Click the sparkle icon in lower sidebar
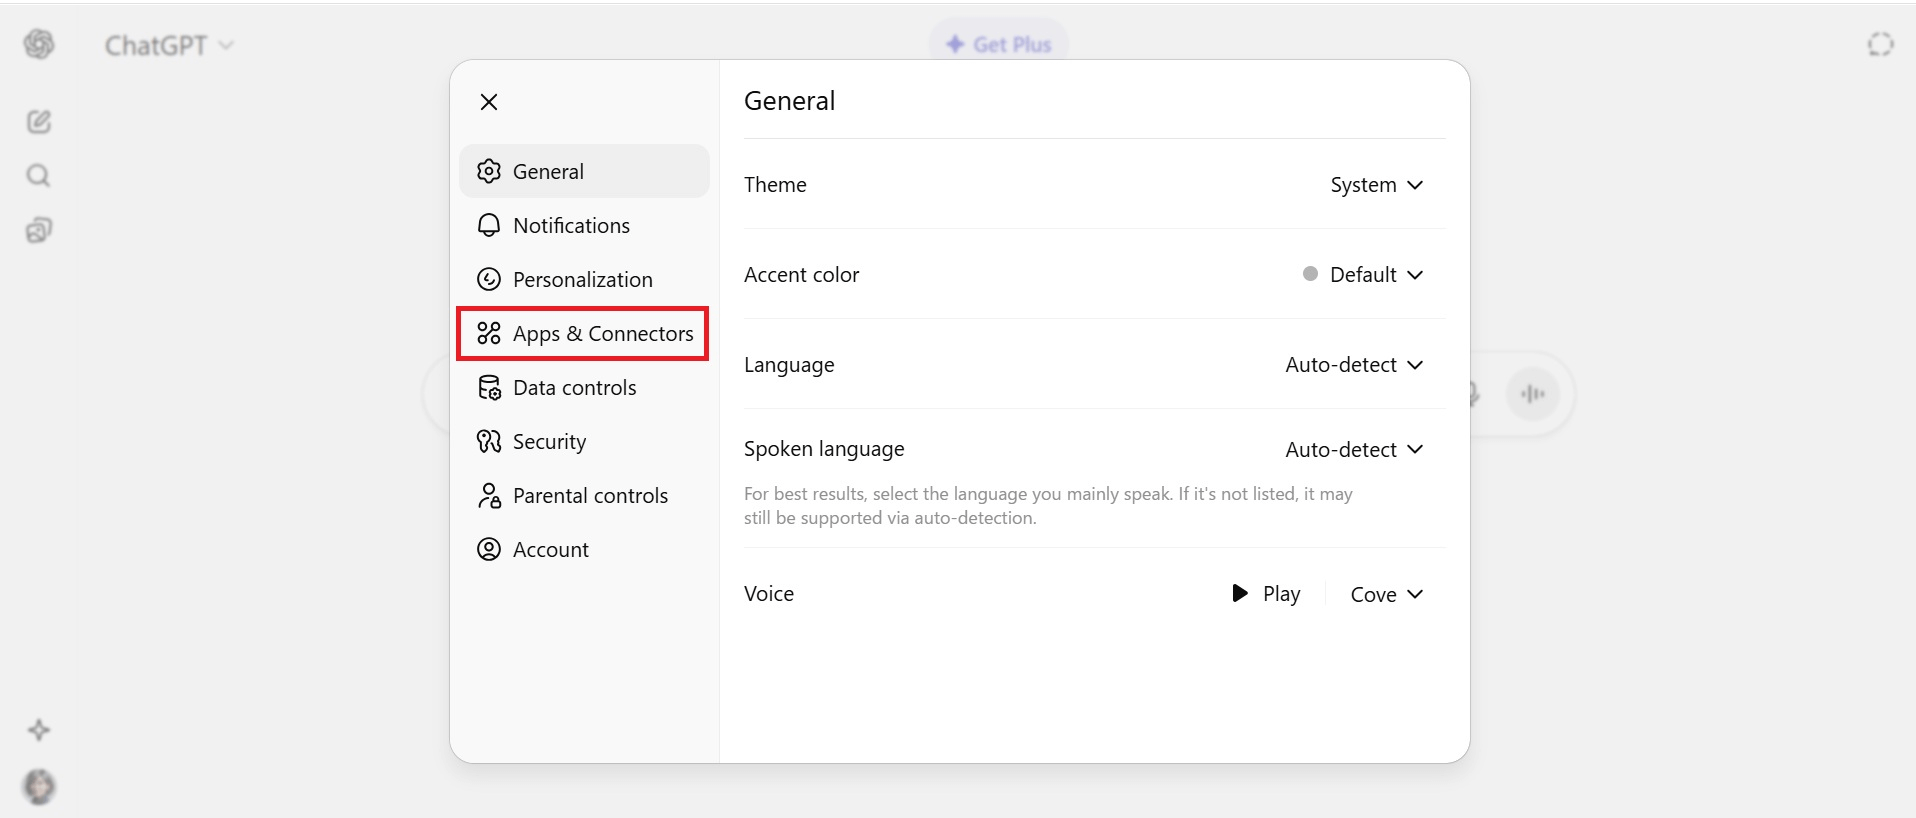1916x818 pixels. (39, 730)
